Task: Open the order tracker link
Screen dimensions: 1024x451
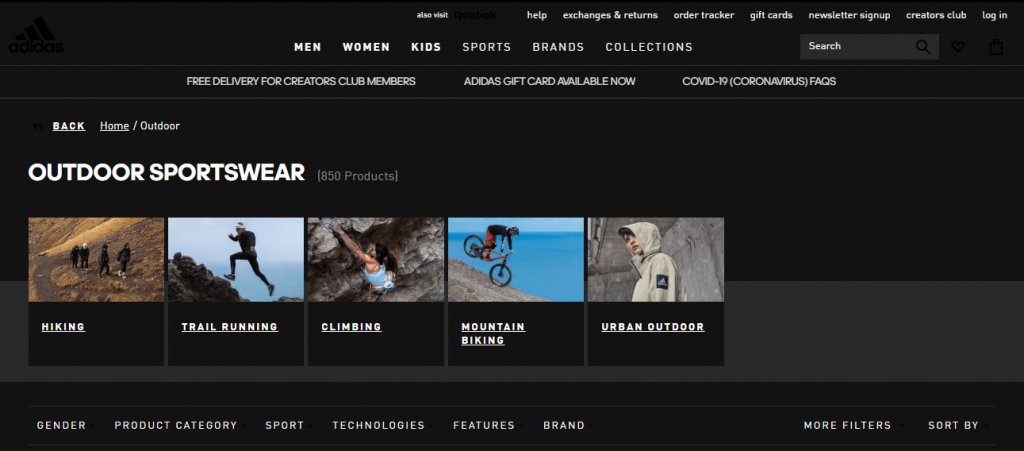Action: pos(704,15)
